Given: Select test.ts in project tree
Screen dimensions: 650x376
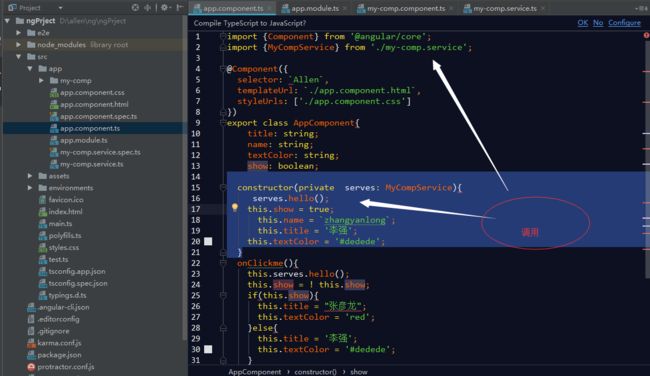Looking at the screenshot, I should [58, 260].
